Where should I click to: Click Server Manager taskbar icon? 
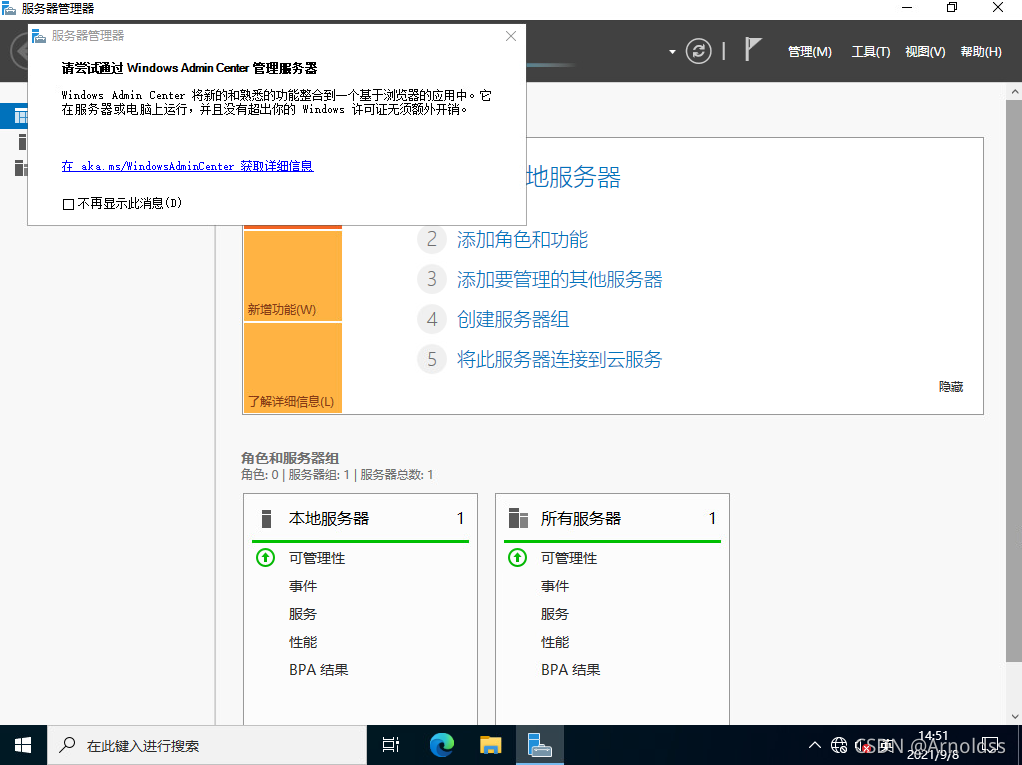point(540,745)
